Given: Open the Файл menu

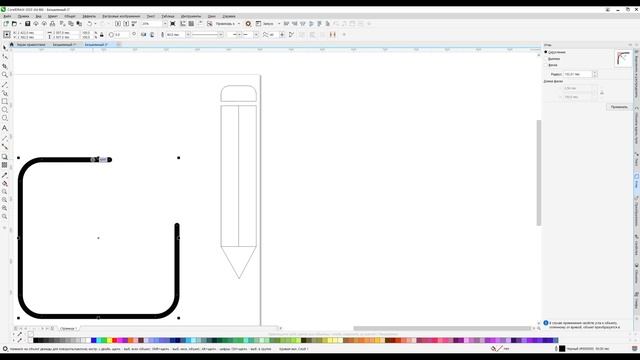Looking at the screenshot, I should pos(7,16).
